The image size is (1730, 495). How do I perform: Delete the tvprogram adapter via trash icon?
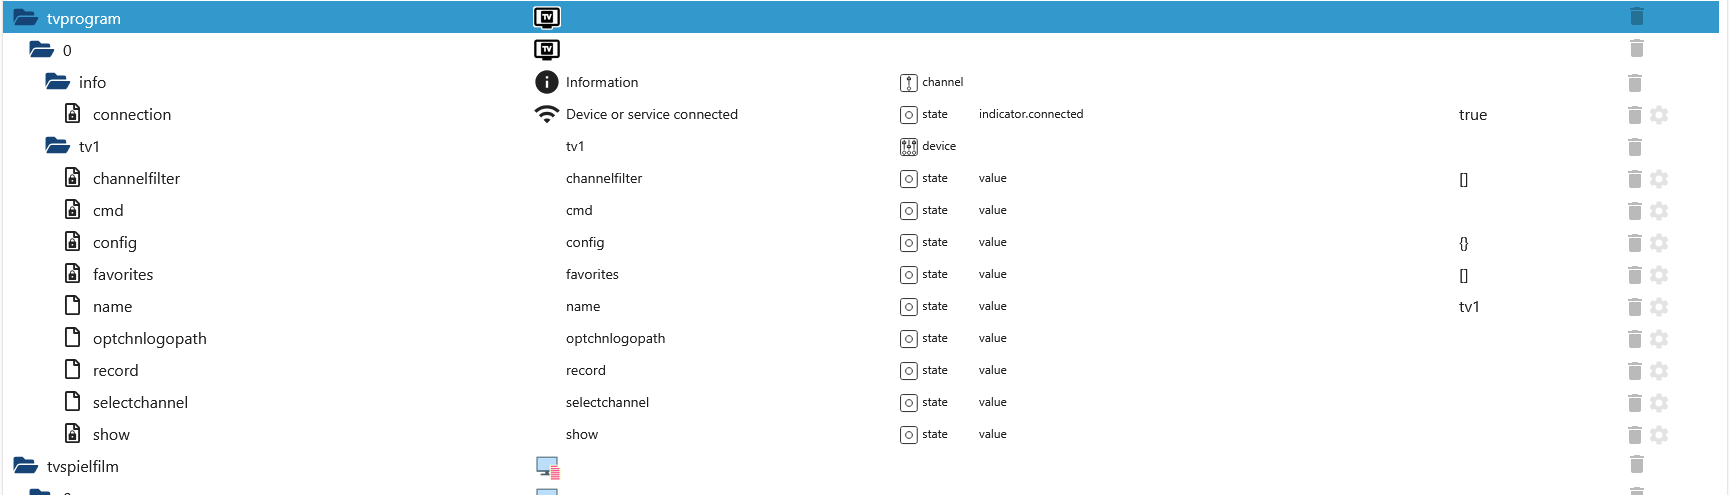pyautogui.click(x=1636, y=17)
